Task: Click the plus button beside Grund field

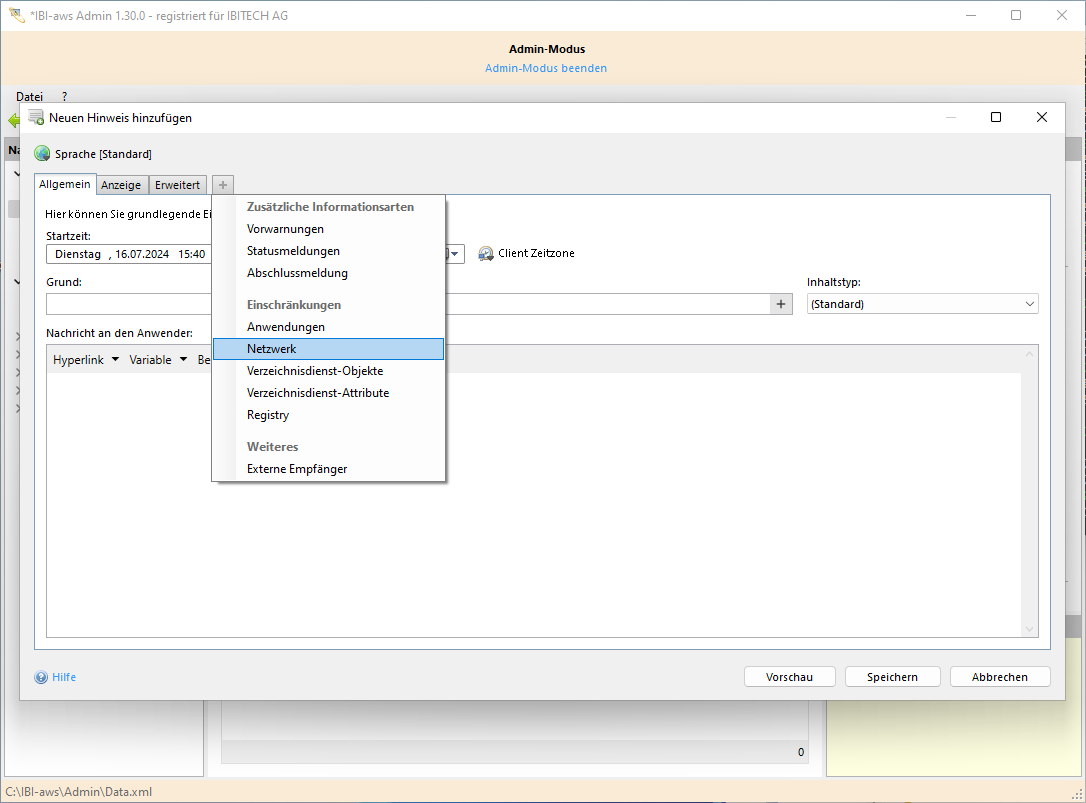Action: coord(781,304)
